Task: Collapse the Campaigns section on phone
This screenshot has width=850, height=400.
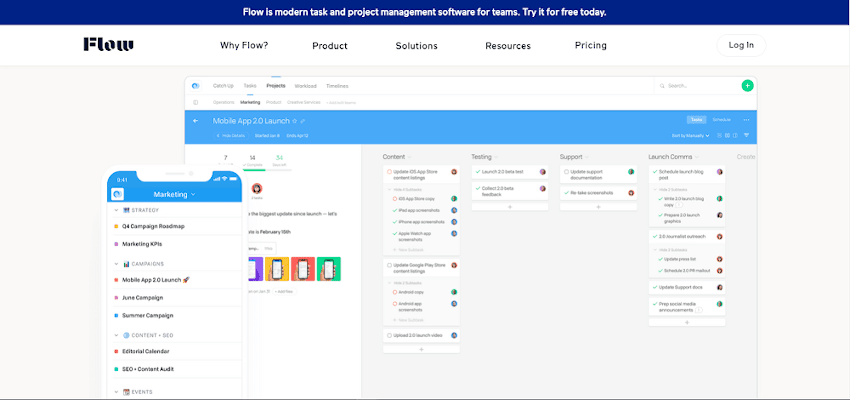Action: pos(116,264)
